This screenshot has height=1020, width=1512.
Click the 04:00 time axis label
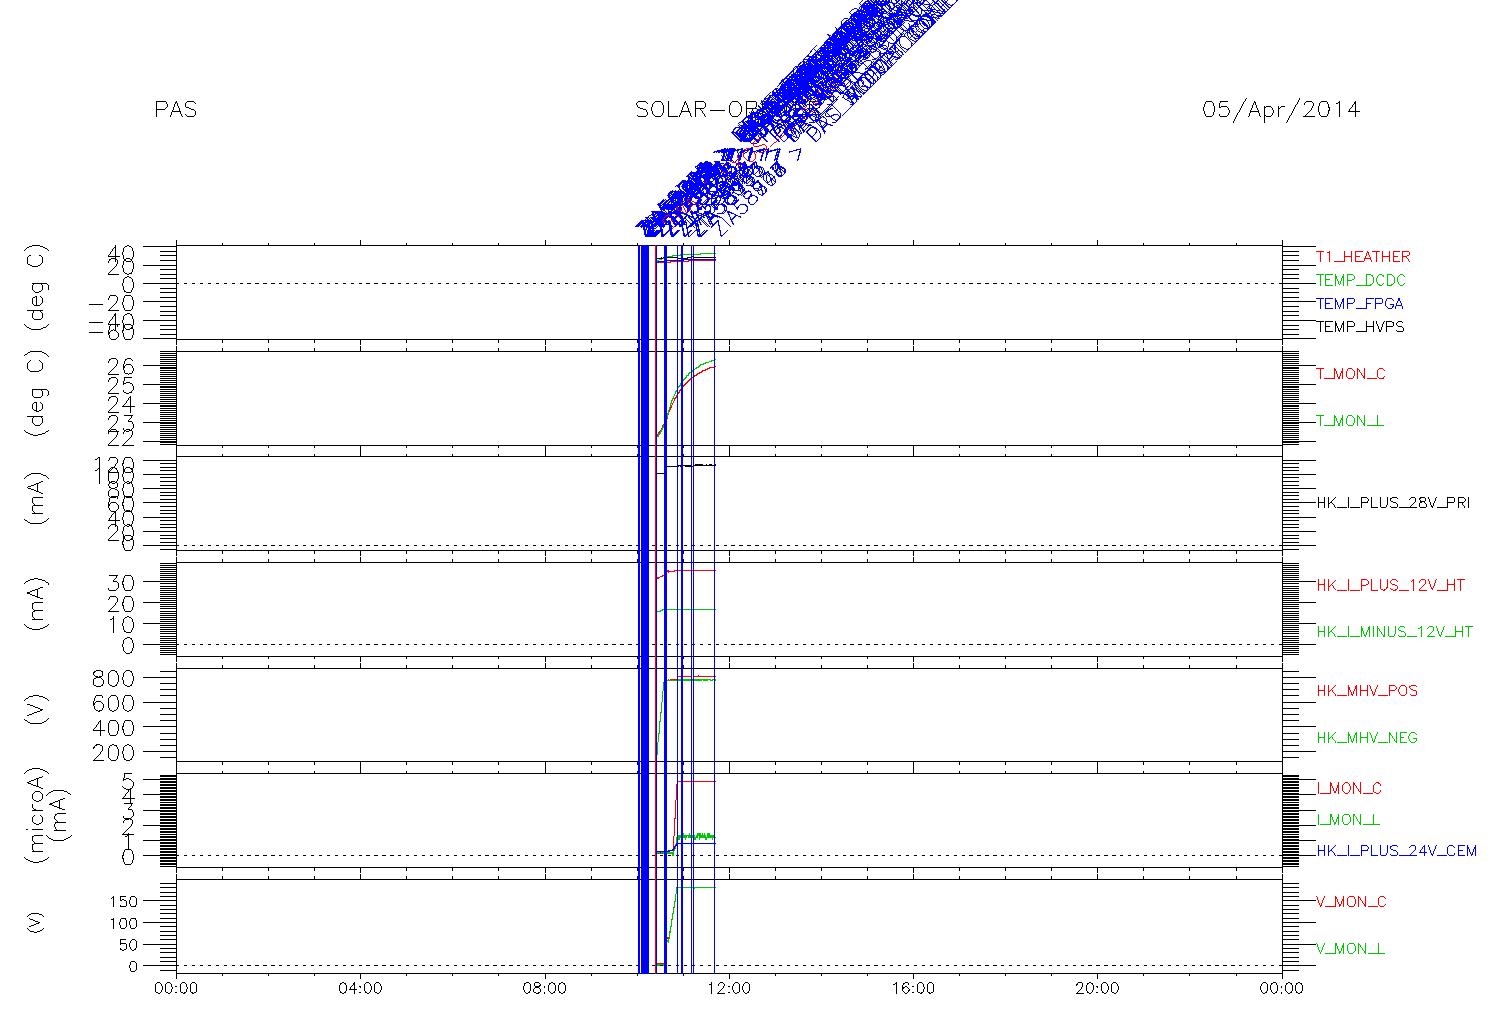click(360, 989)
